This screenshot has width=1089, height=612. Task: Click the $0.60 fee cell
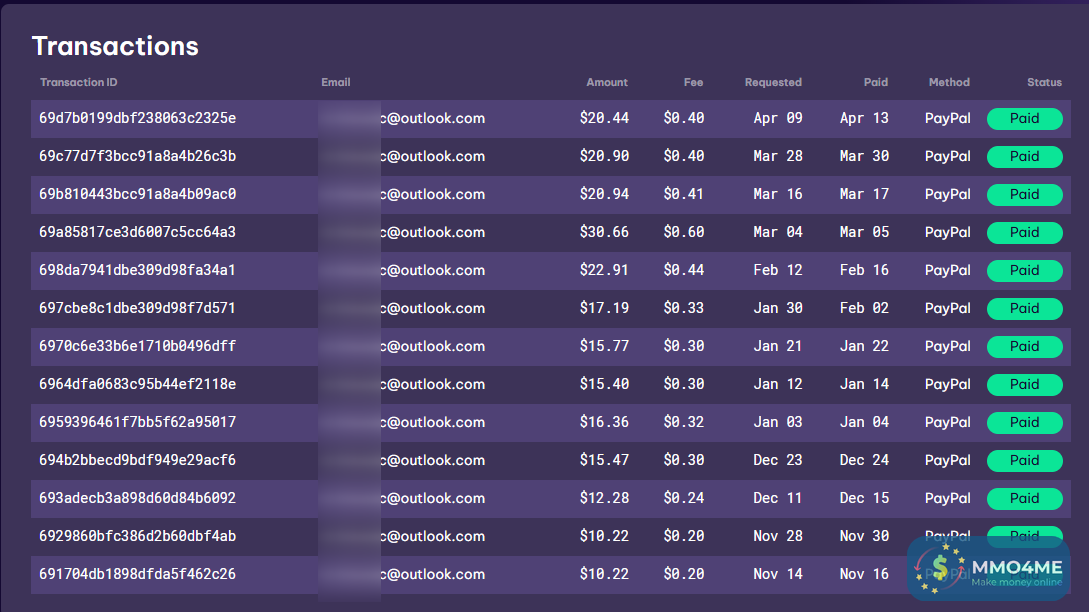pos(683,232)
